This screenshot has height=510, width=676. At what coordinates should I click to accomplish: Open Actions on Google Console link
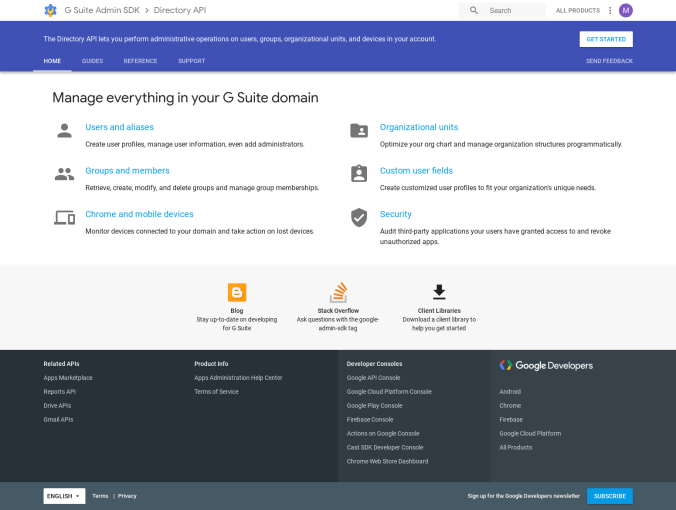tap(383, 434)
